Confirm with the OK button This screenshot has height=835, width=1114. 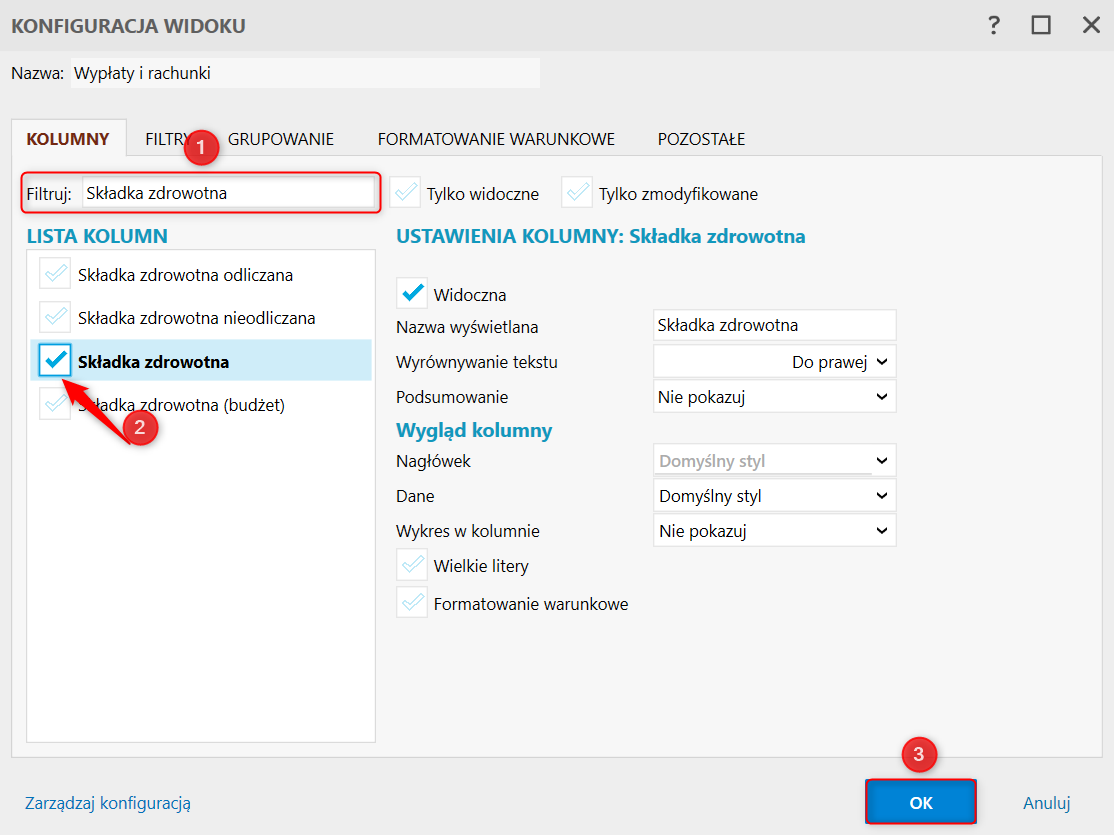pos(920,802)
